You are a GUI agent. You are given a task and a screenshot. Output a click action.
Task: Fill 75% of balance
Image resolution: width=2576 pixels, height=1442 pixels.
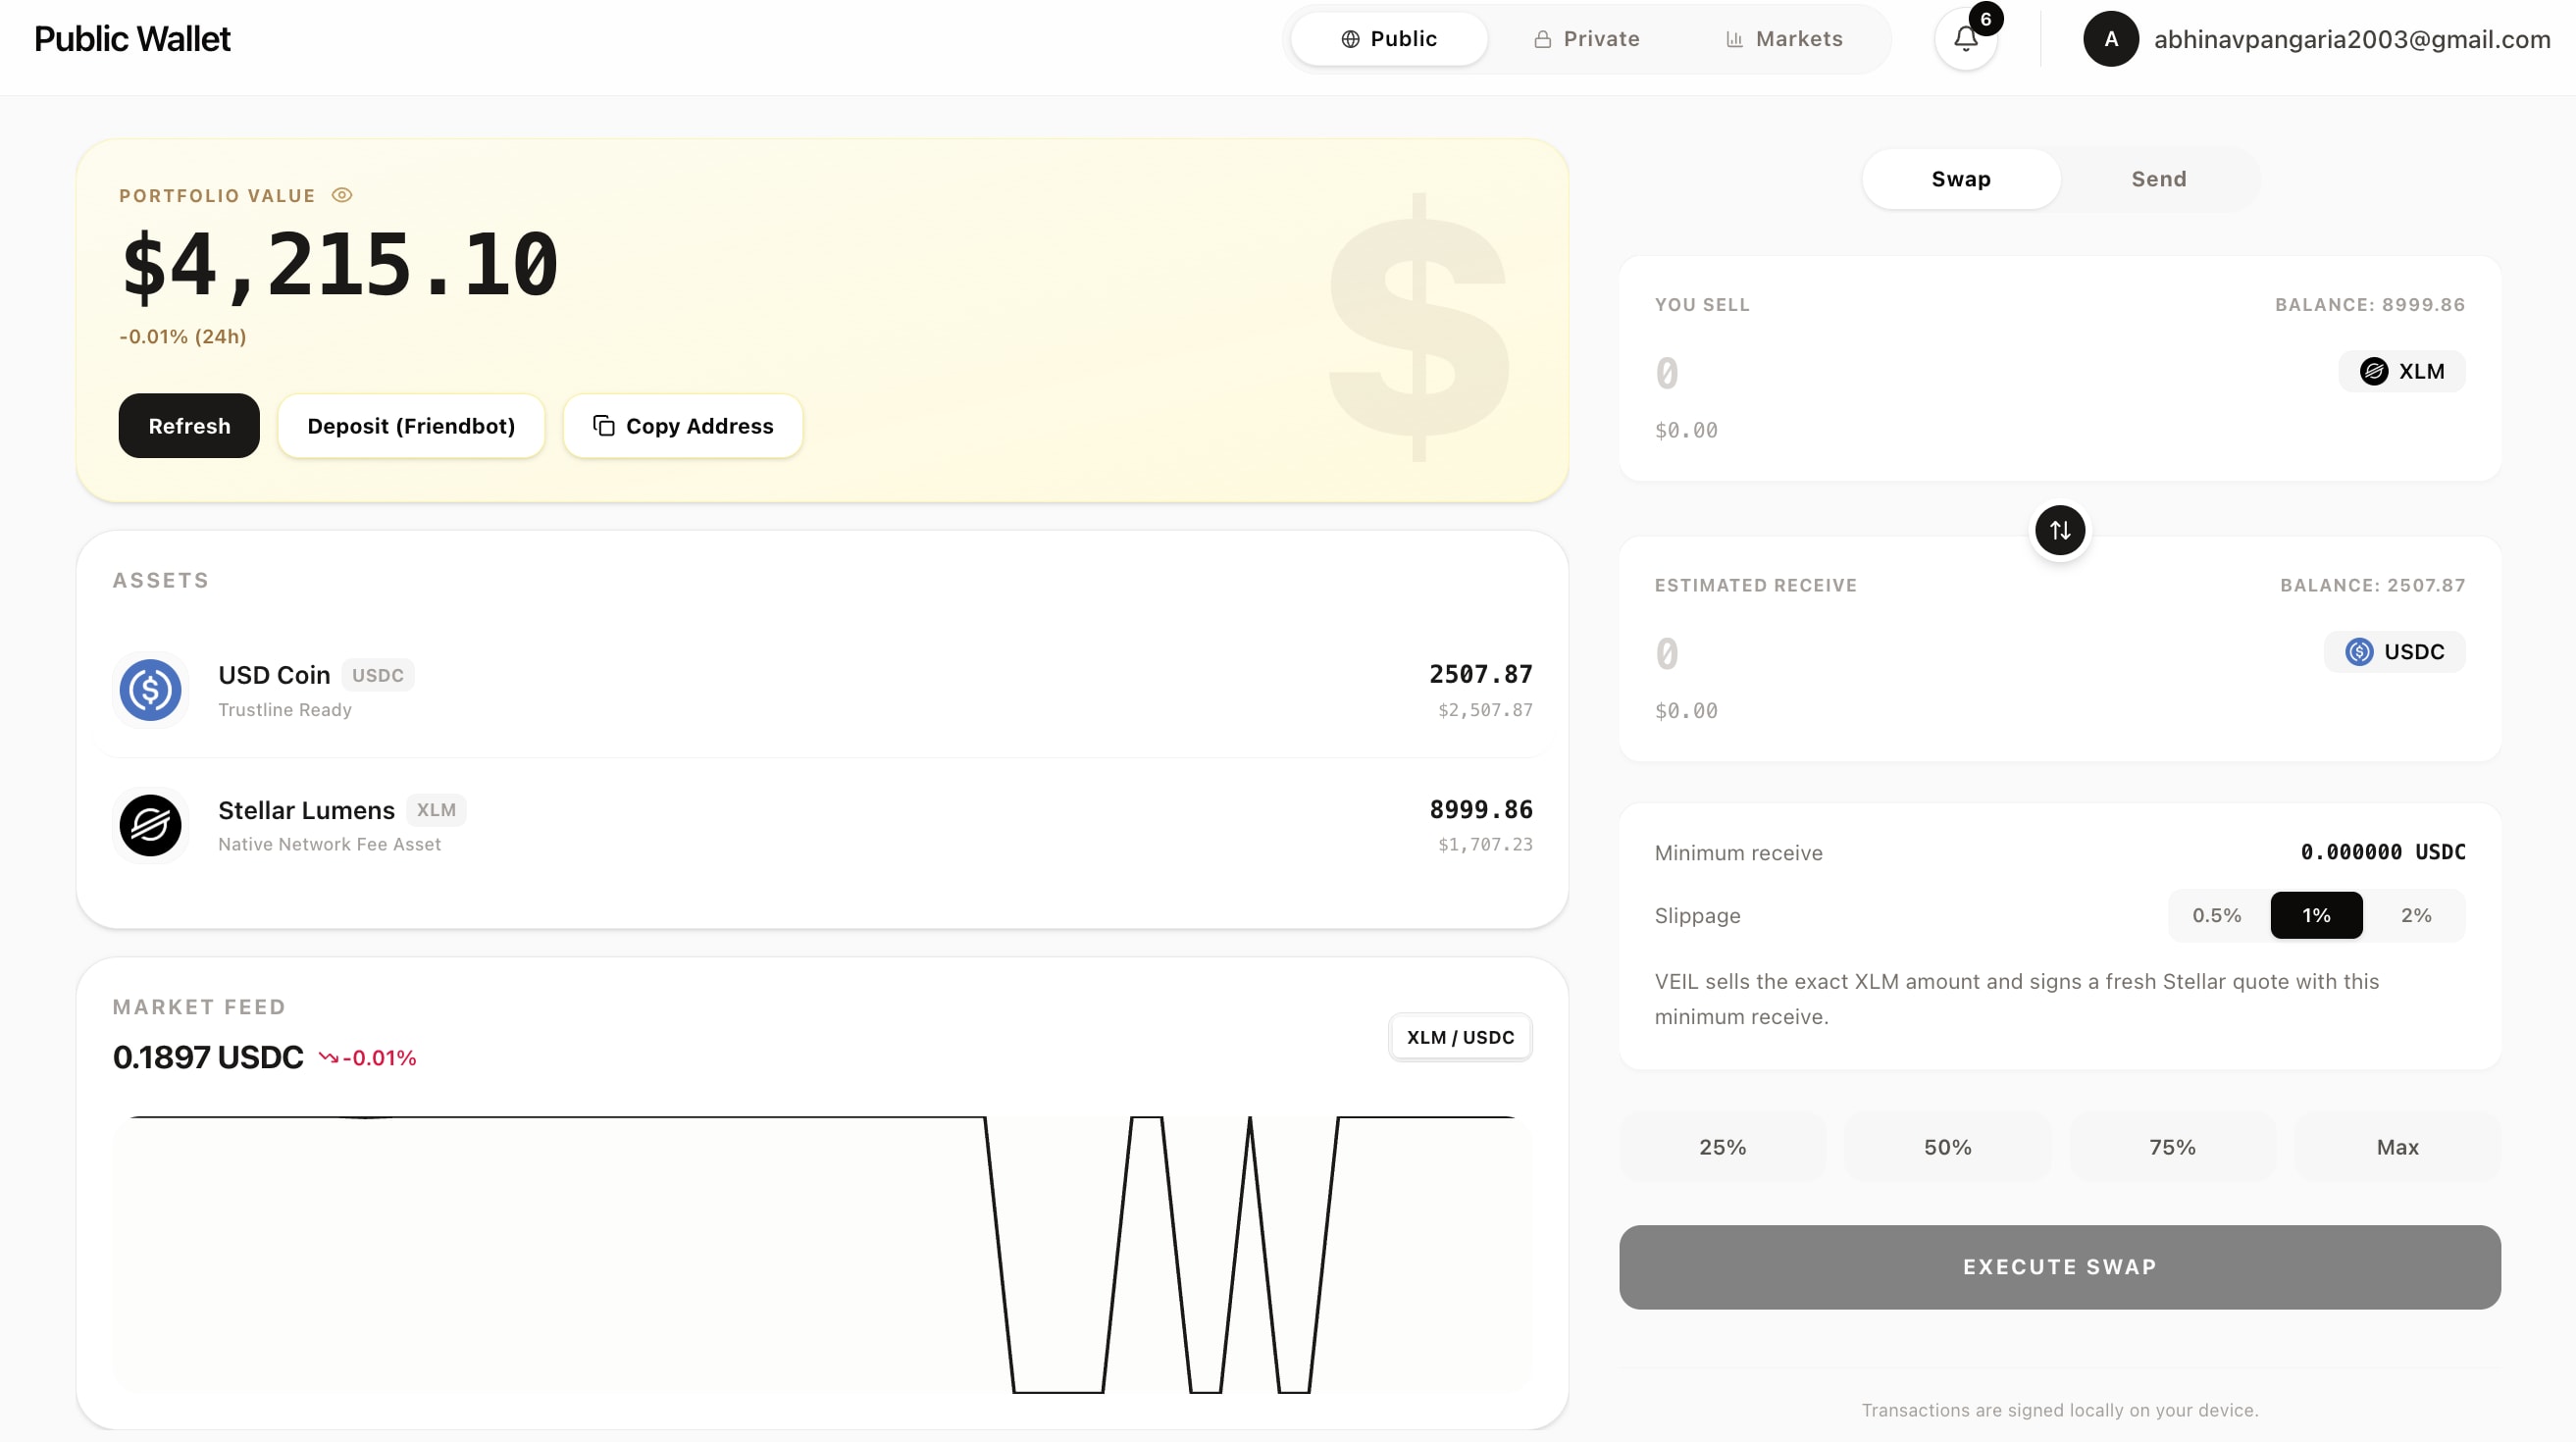2172,1147
